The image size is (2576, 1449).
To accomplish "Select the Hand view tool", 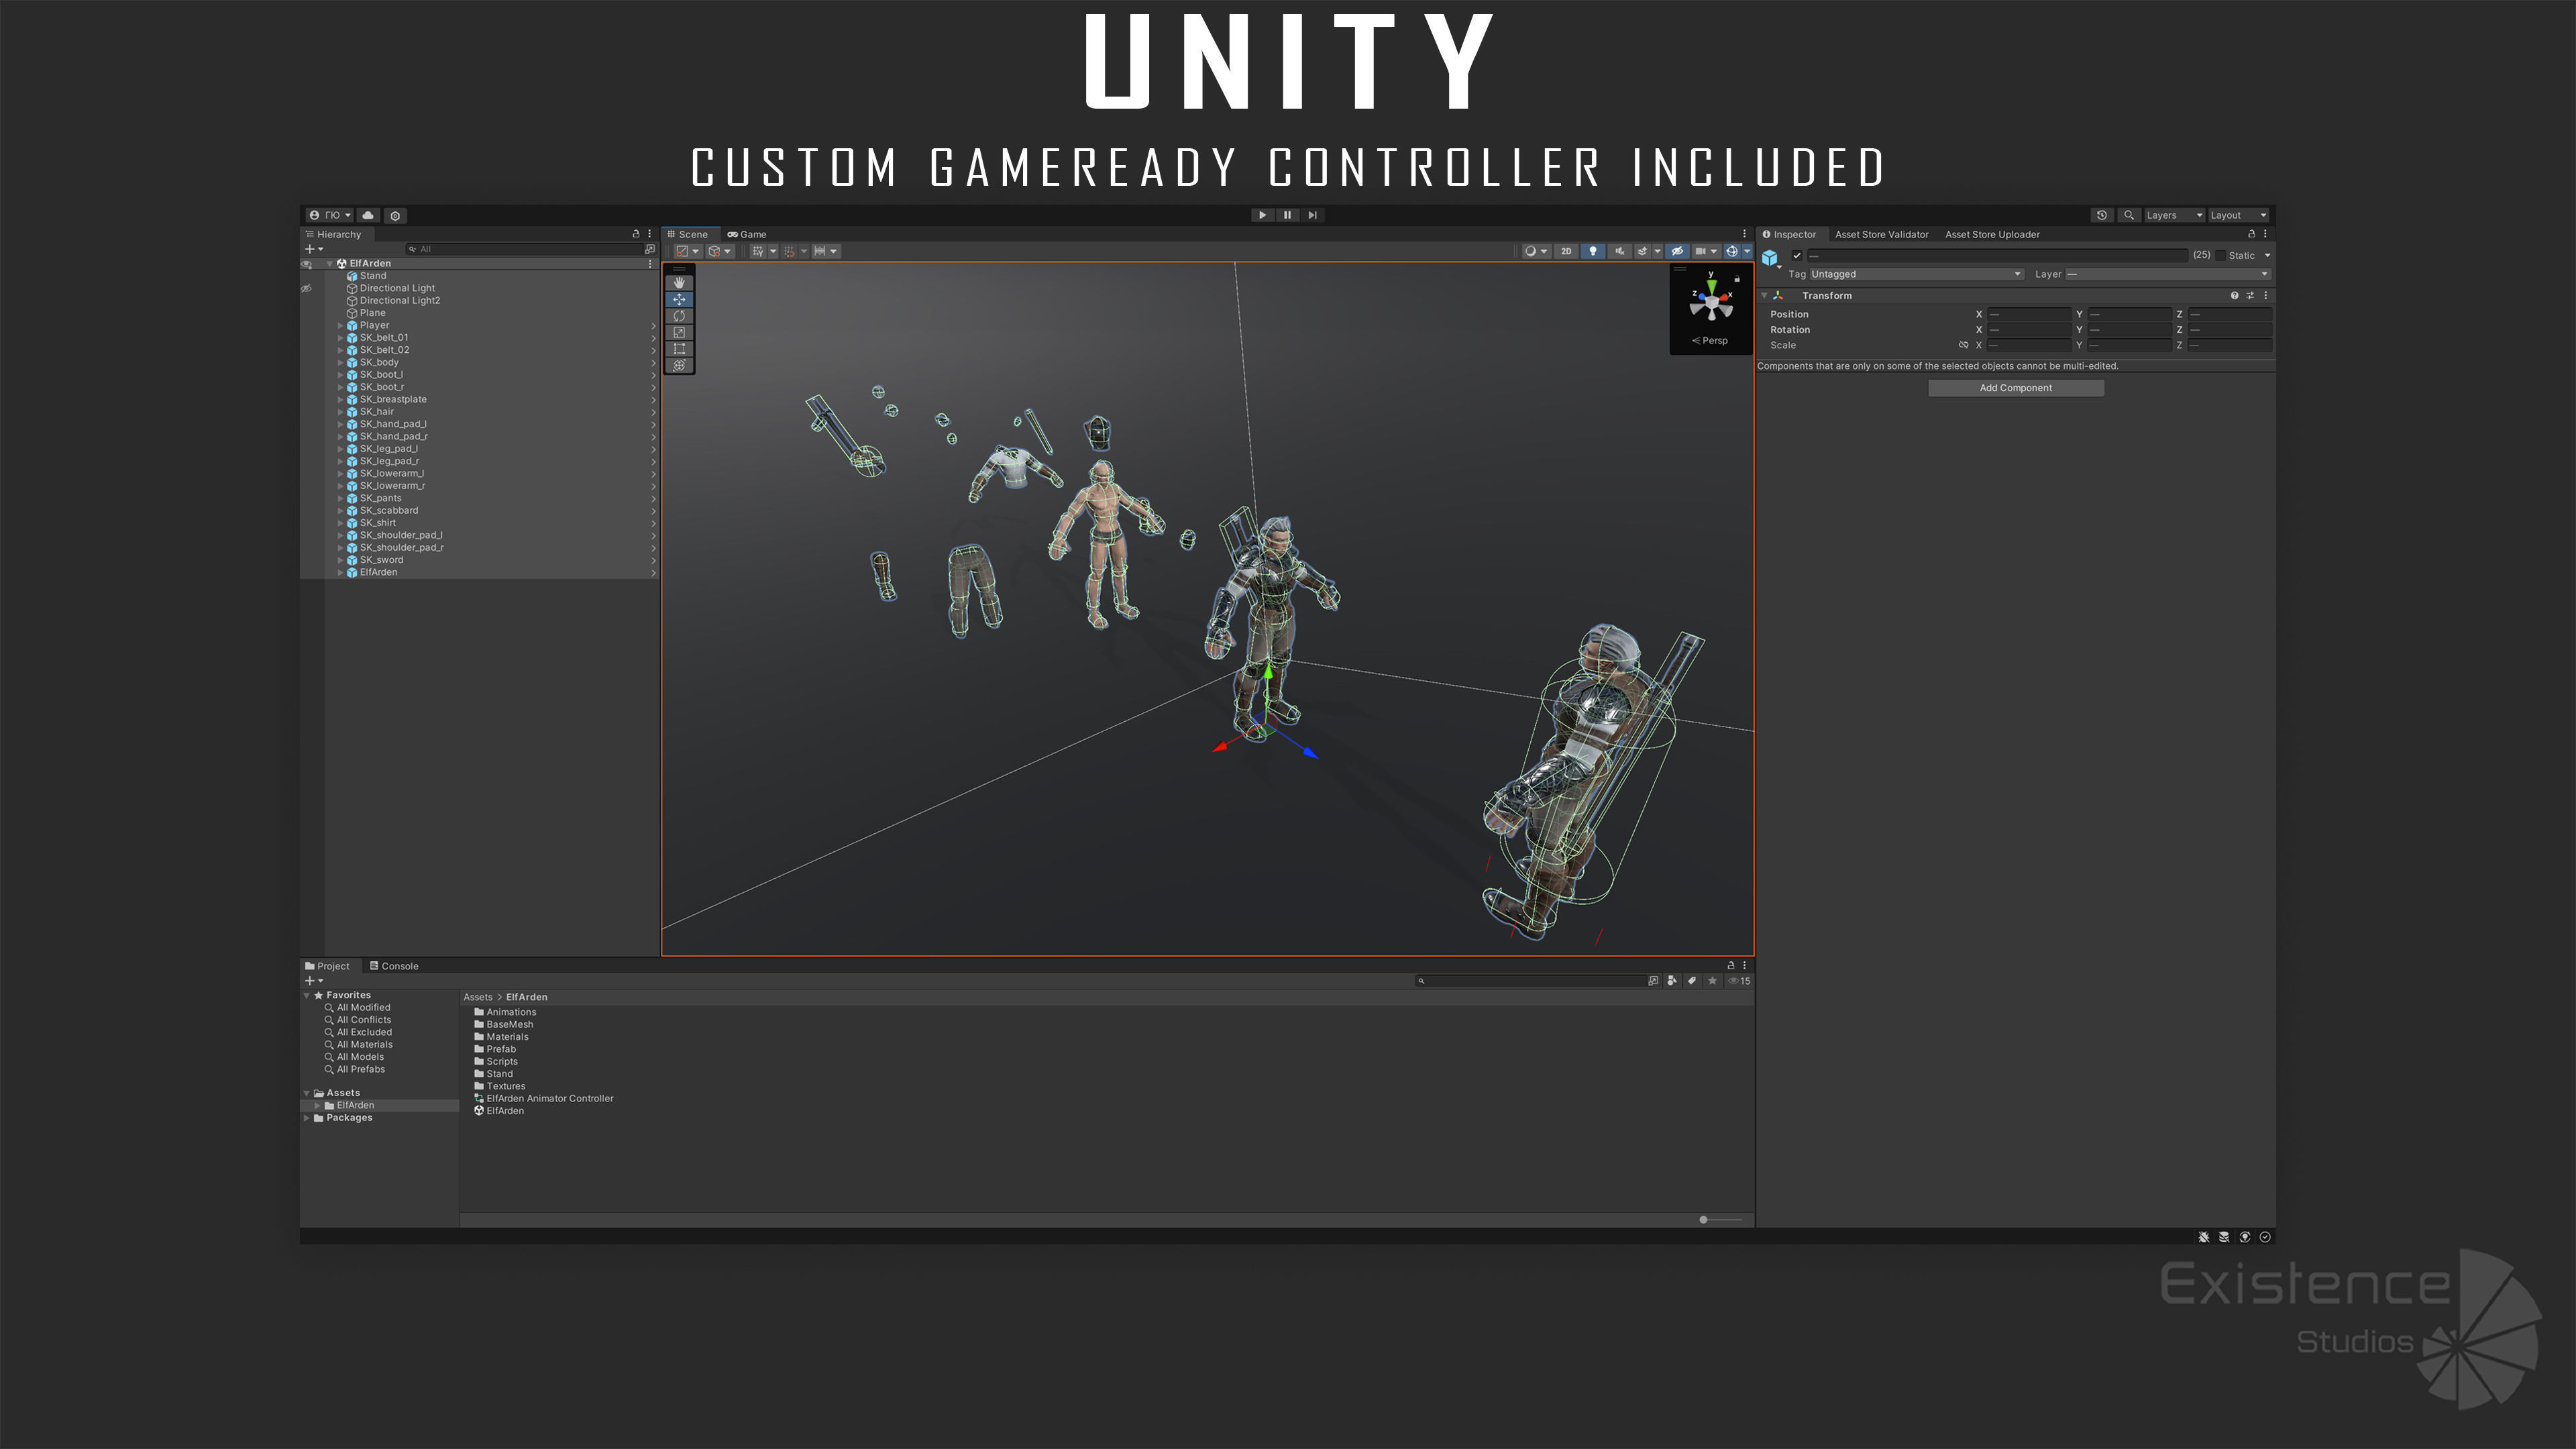I will [x=679, y=283].
